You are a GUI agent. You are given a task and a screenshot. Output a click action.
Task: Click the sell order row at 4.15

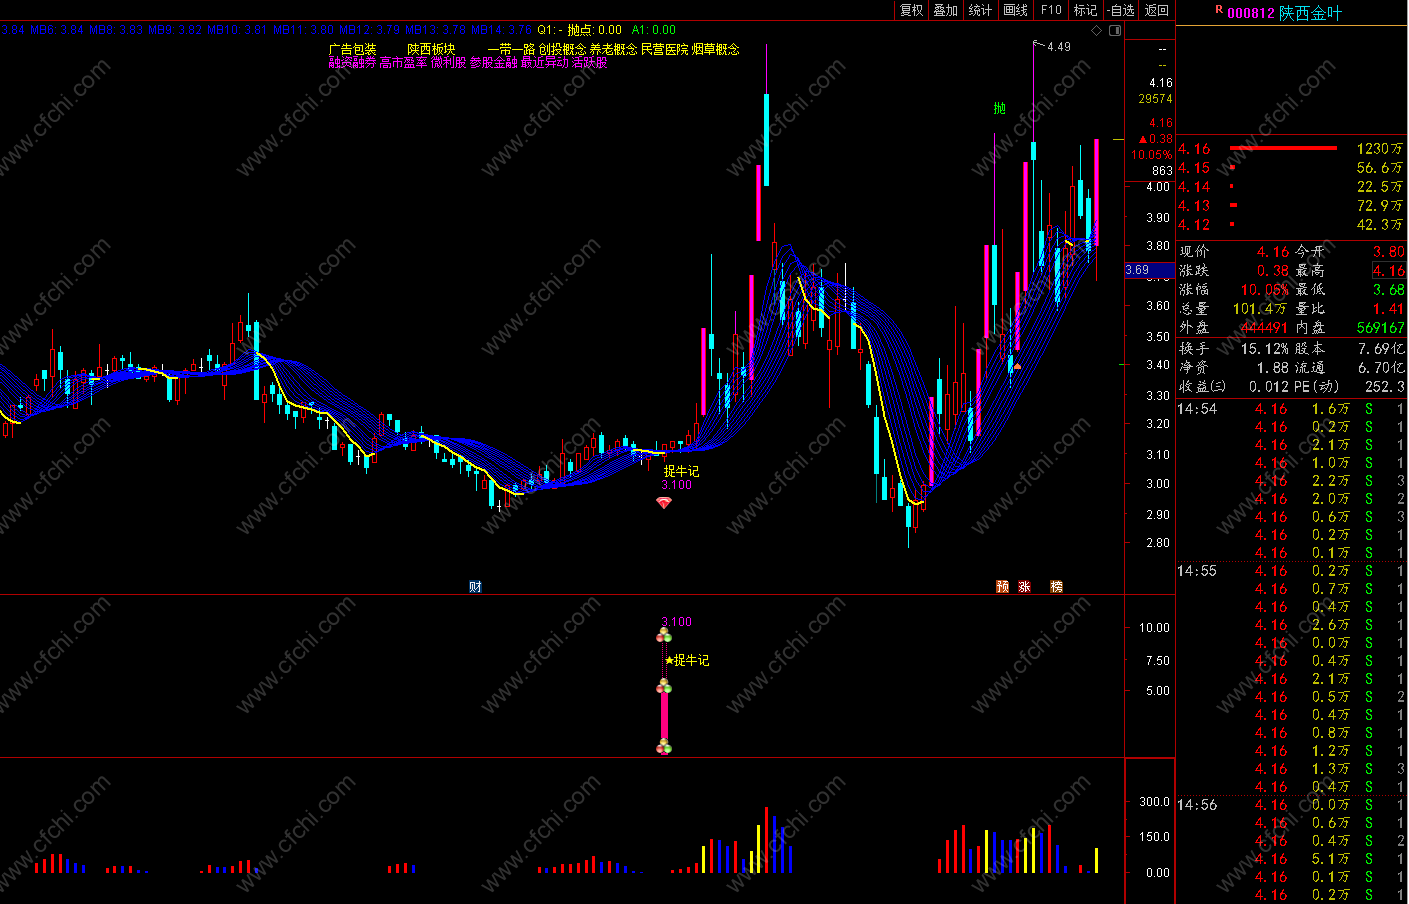1291,168
